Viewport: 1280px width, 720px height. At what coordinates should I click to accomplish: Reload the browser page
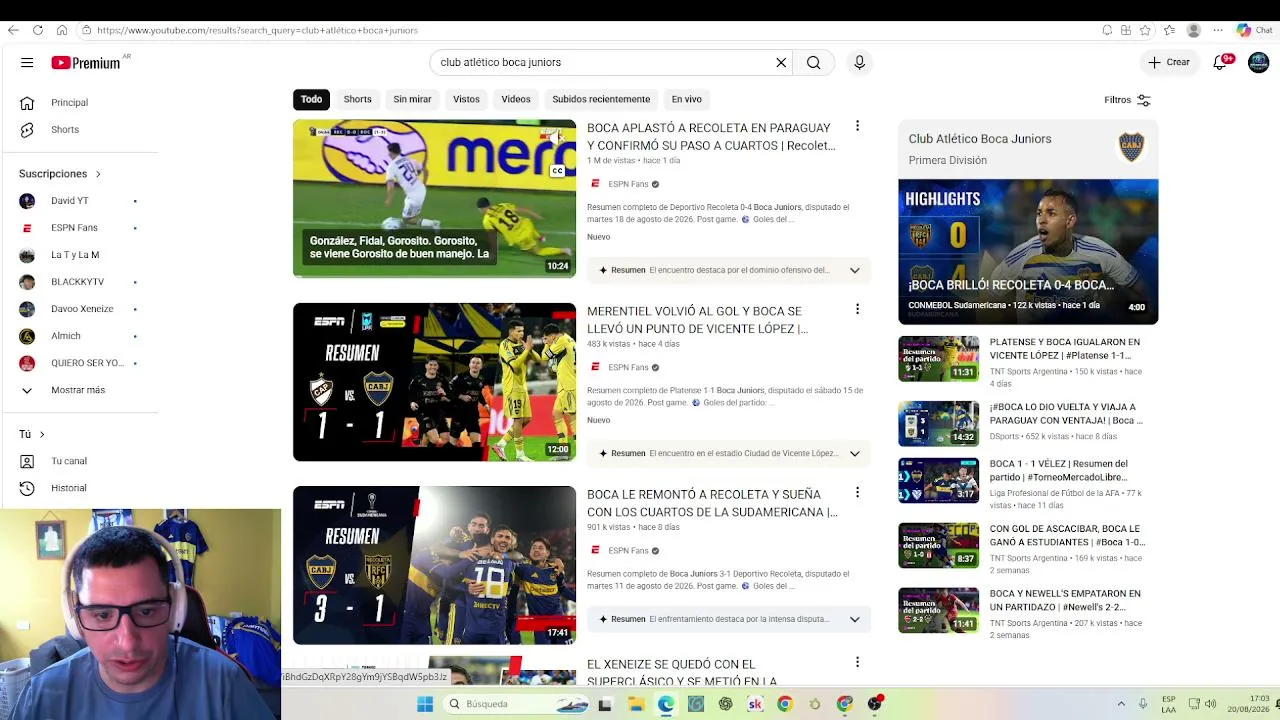click(x=38, y=30)
